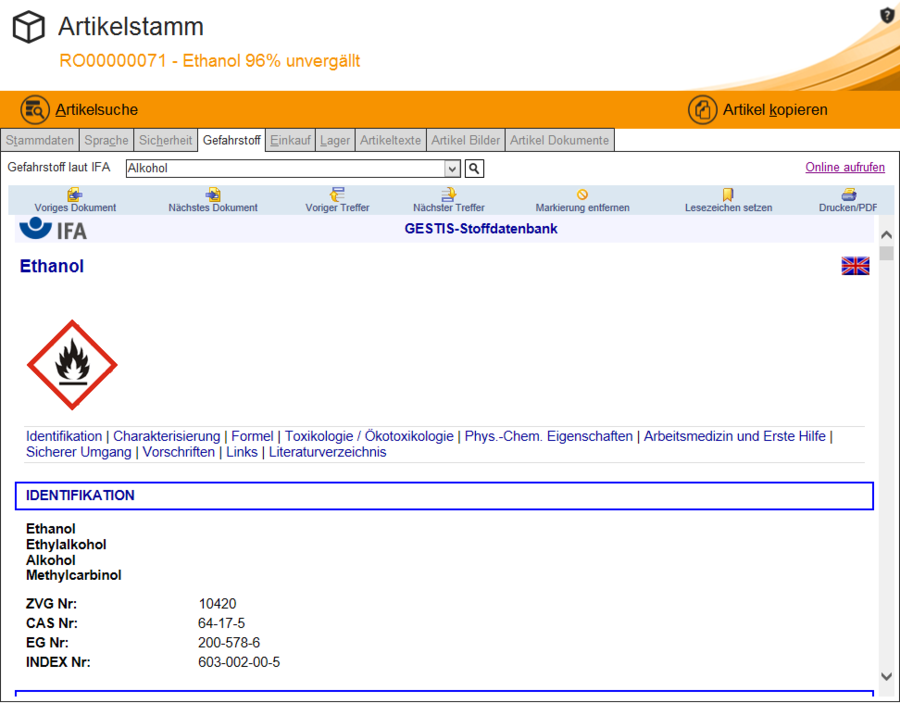Open the Sicherheit tab
The width and height of the screenshot is (900, 703).
[165, 141]
